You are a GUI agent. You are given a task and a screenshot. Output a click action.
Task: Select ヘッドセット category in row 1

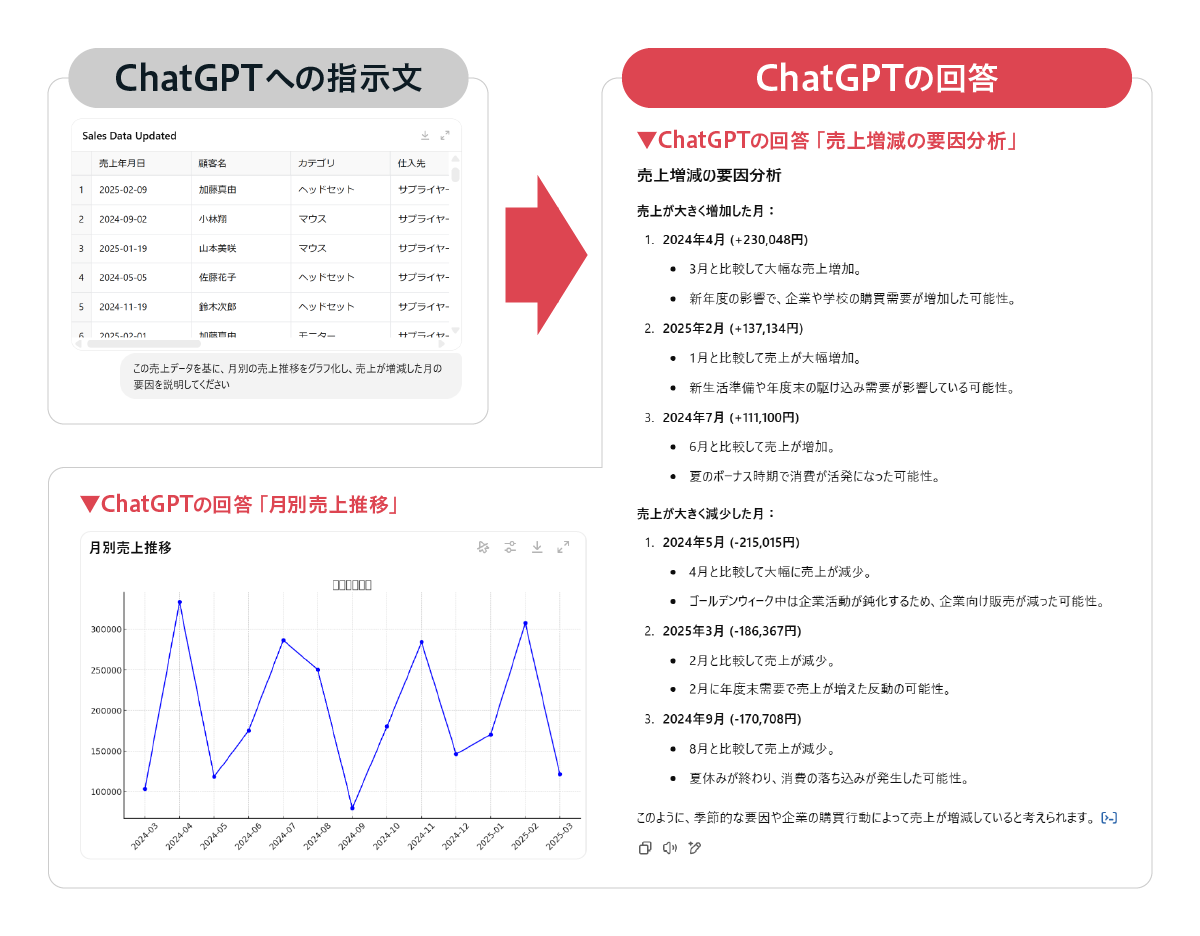pos(341,189)
